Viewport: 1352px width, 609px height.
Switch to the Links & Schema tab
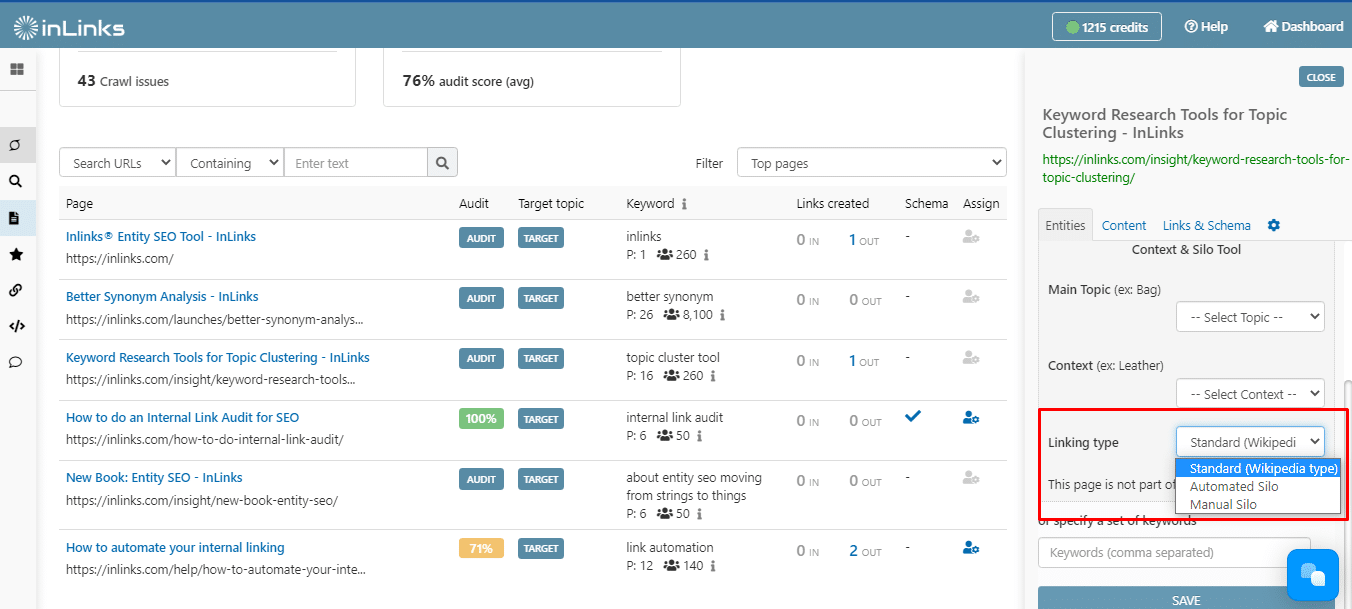1207,225
